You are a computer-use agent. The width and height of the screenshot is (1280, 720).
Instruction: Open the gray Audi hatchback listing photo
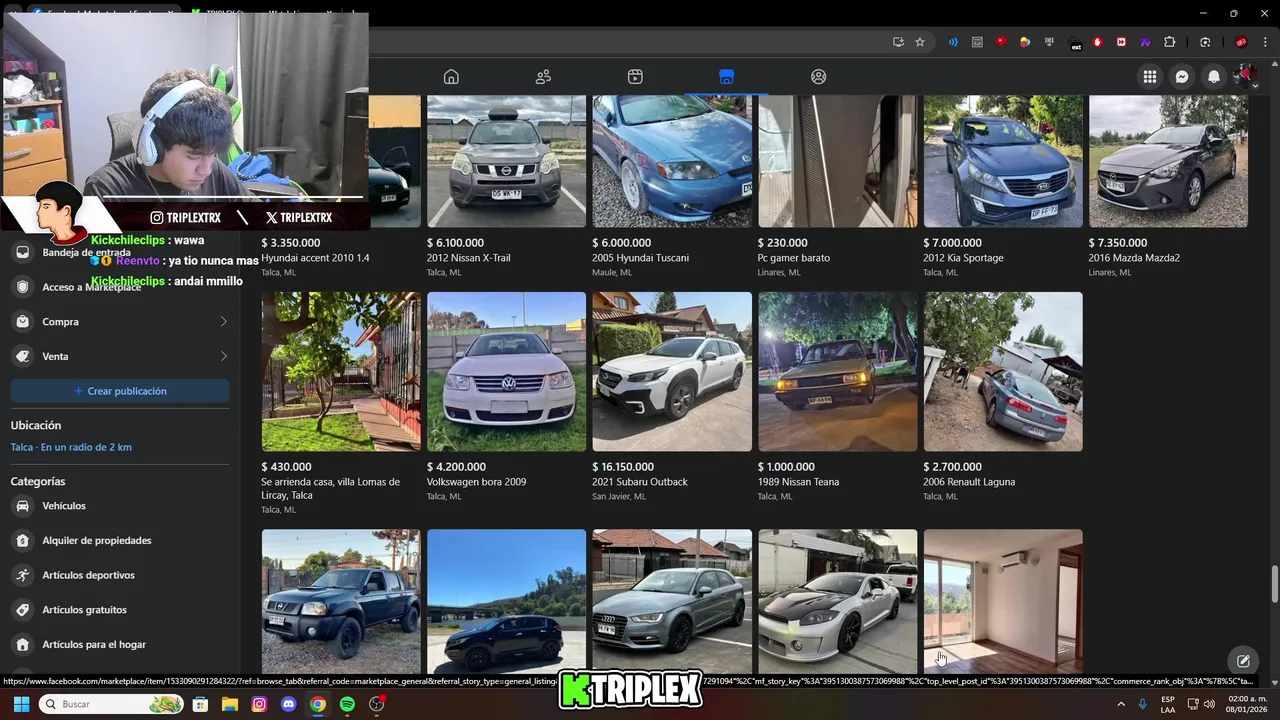[x=672, y=602]
